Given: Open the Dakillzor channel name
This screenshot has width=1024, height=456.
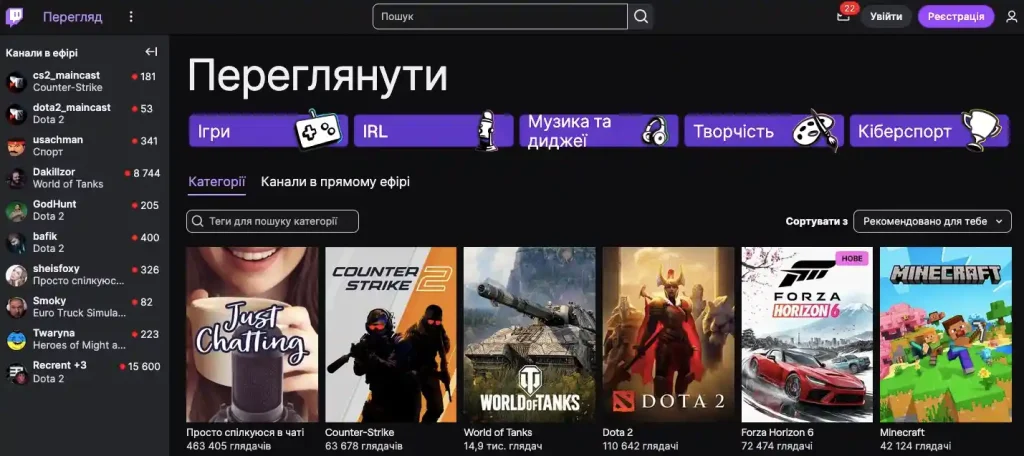Looking at the screenshot, I should [x=54, y=172].
